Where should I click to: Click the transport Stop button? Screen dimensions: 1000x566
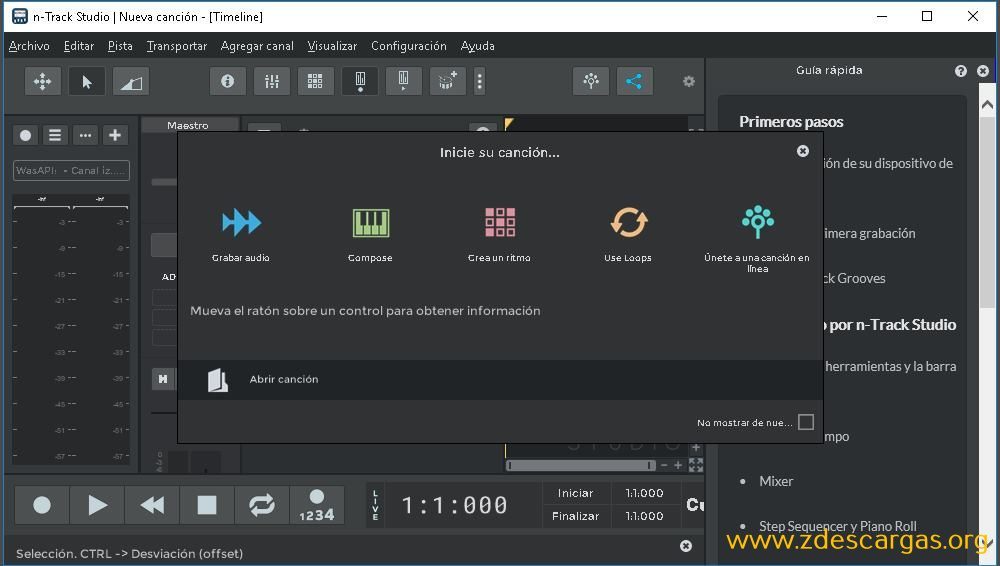tap(207, 505)
